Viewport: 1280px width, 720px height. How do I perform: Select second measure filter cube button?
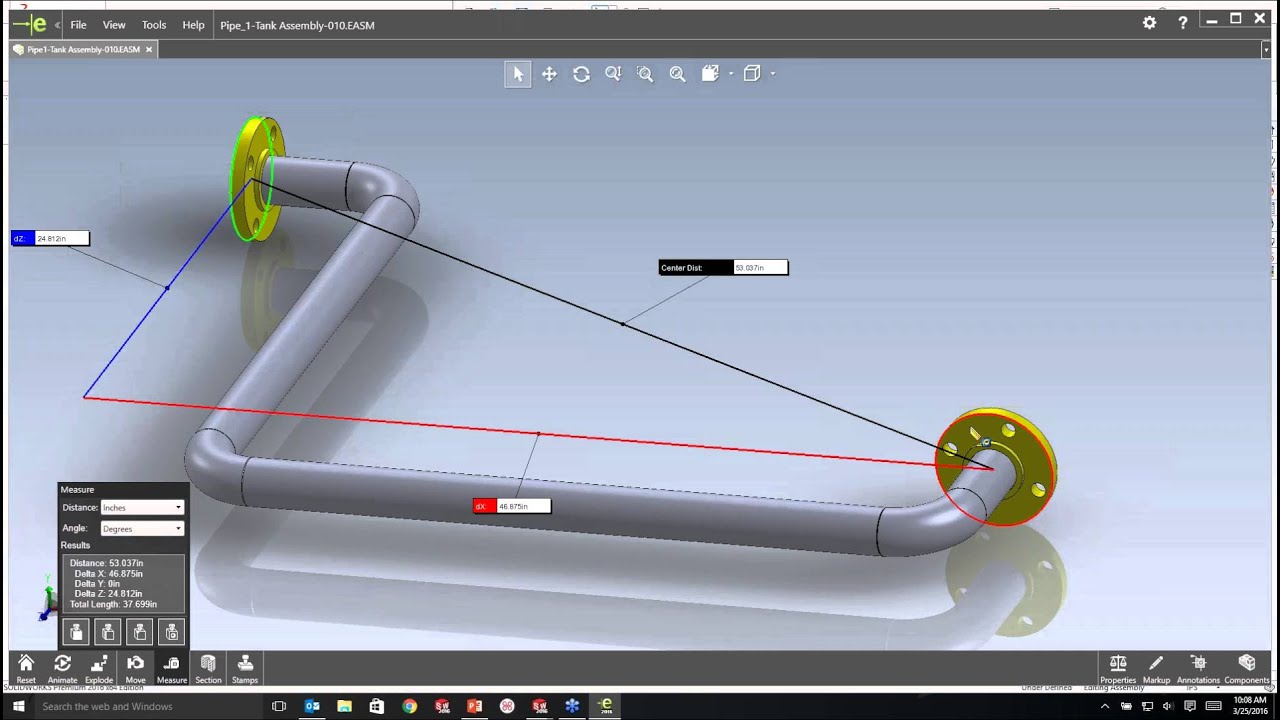[x=108, y=632]
